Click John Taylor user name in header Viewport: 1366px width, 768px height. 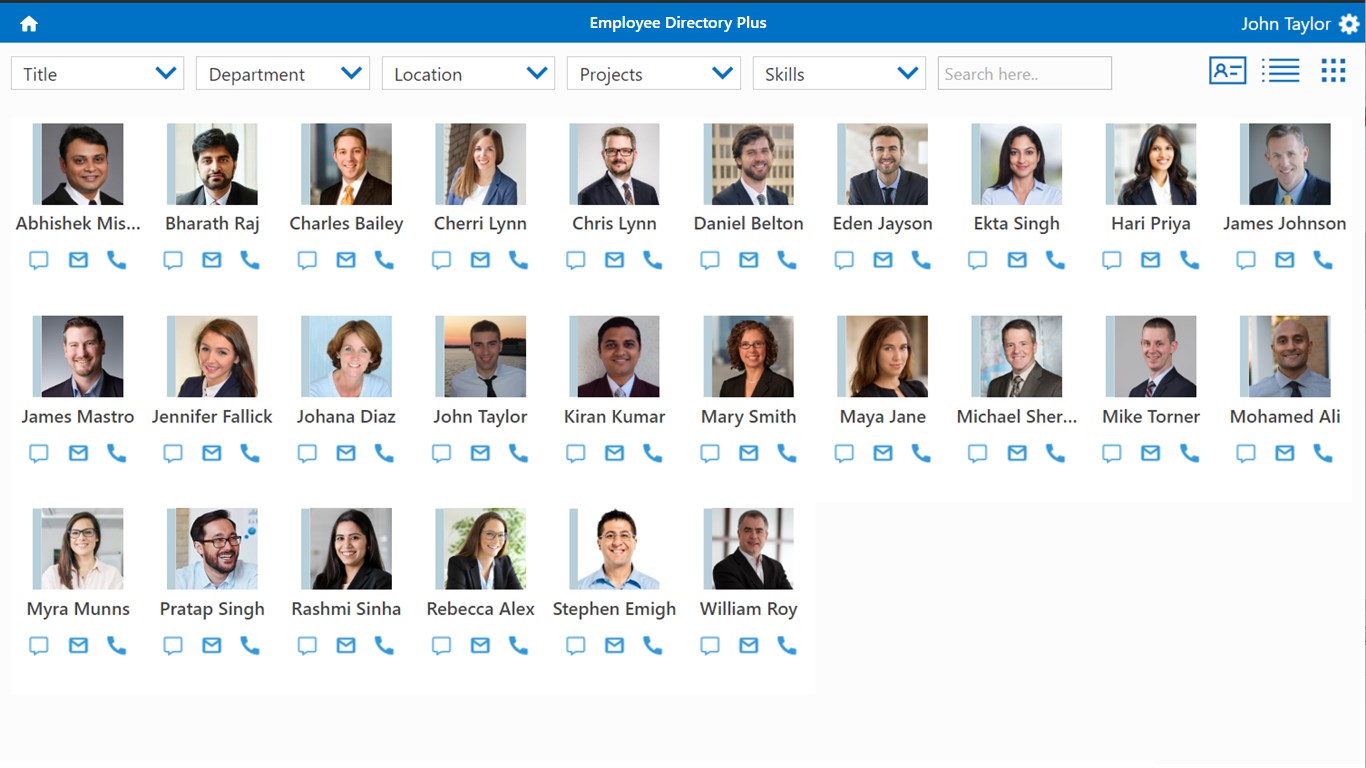1286,24
